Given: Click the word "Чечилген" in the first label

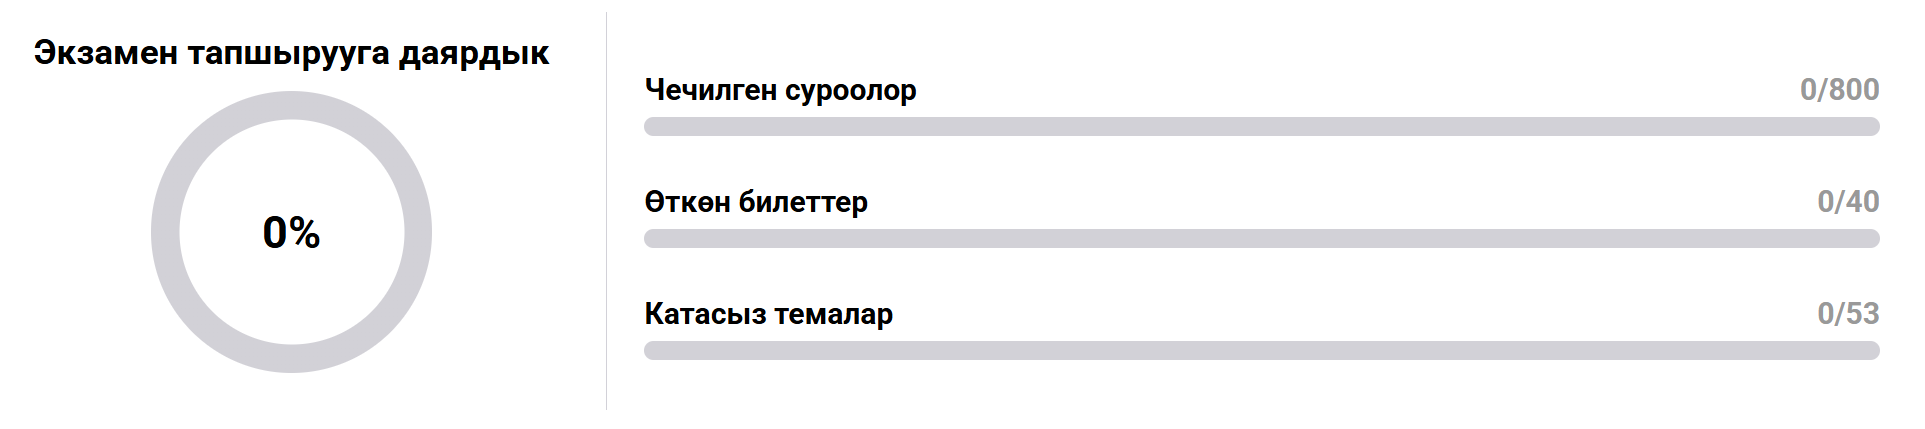Looking at the screenshot, I should click(x=710, y=90).
